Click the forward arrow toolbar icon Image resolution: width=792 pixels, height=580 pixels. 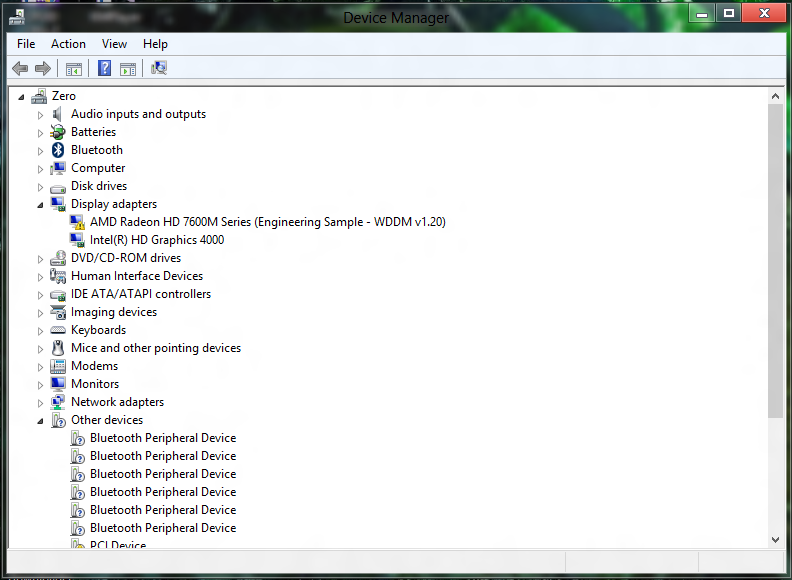click(x=43, y=68)
